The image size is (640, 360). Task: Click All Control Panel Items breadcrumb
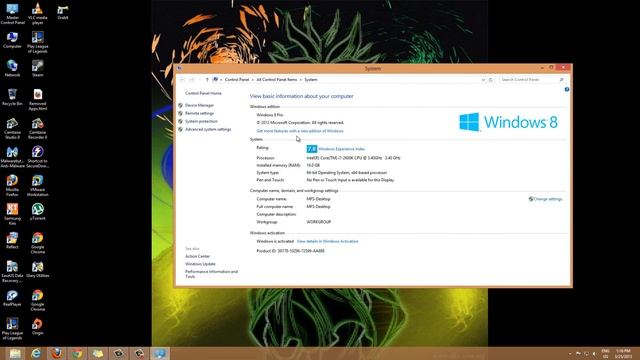[x=277, y=80]
